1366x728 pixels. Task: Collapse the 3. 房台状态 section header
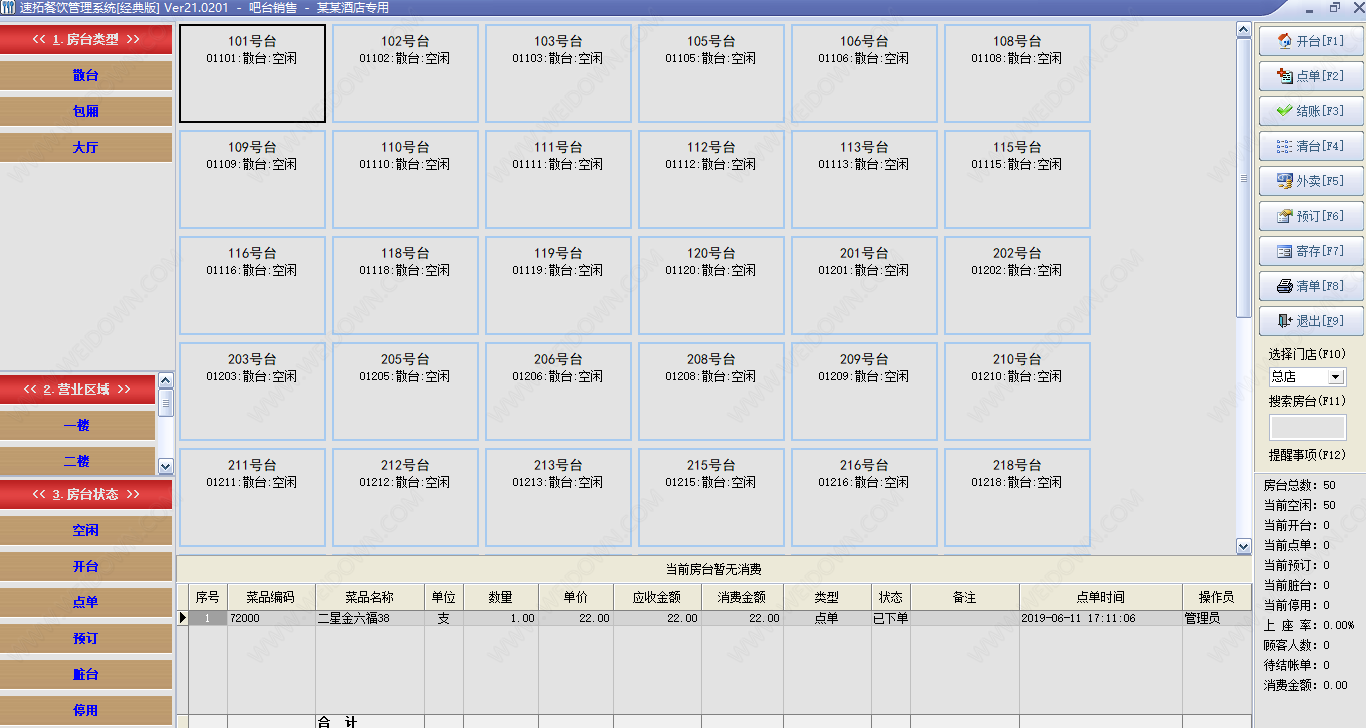(86, 494)
